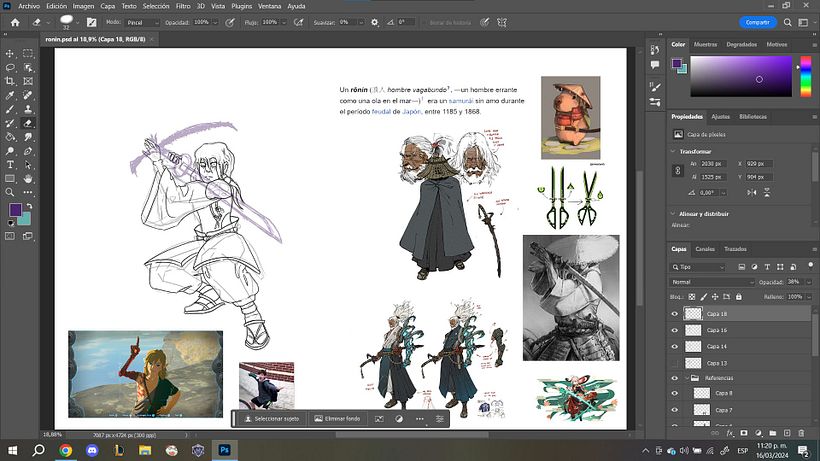
Task: Open the Opacidad dropdown in options bar
Action: click(215, 22)
